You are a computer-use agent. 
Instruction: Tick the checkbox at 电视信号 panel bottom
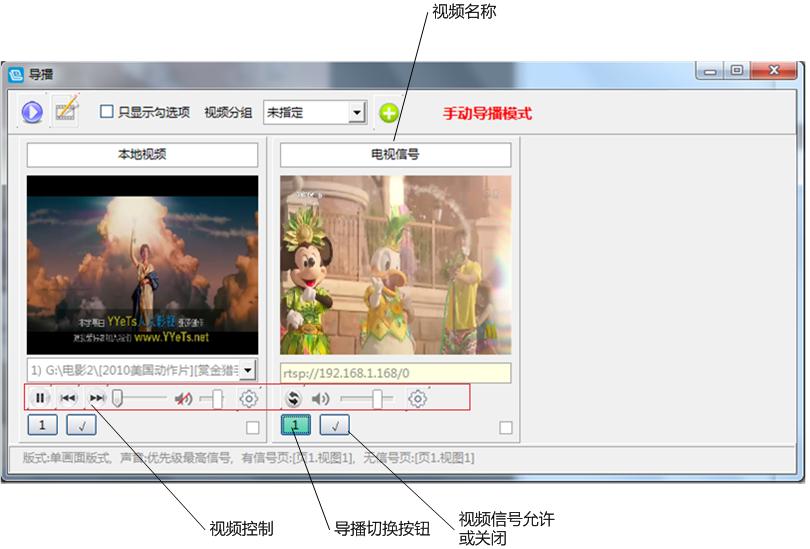point(506,428)
